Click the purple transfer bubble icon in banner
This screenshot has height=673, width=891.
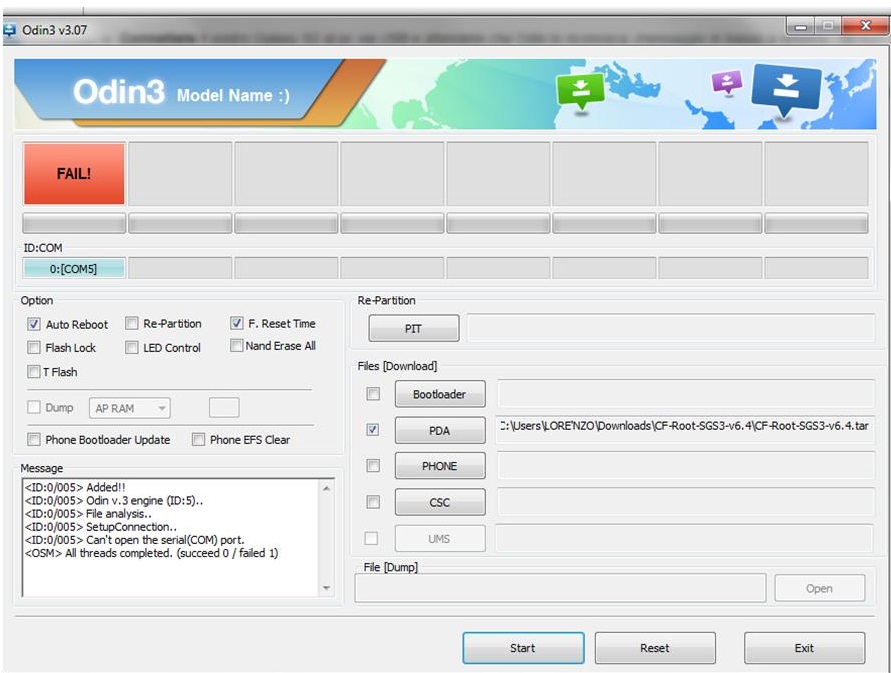click(x=727, y=82)
